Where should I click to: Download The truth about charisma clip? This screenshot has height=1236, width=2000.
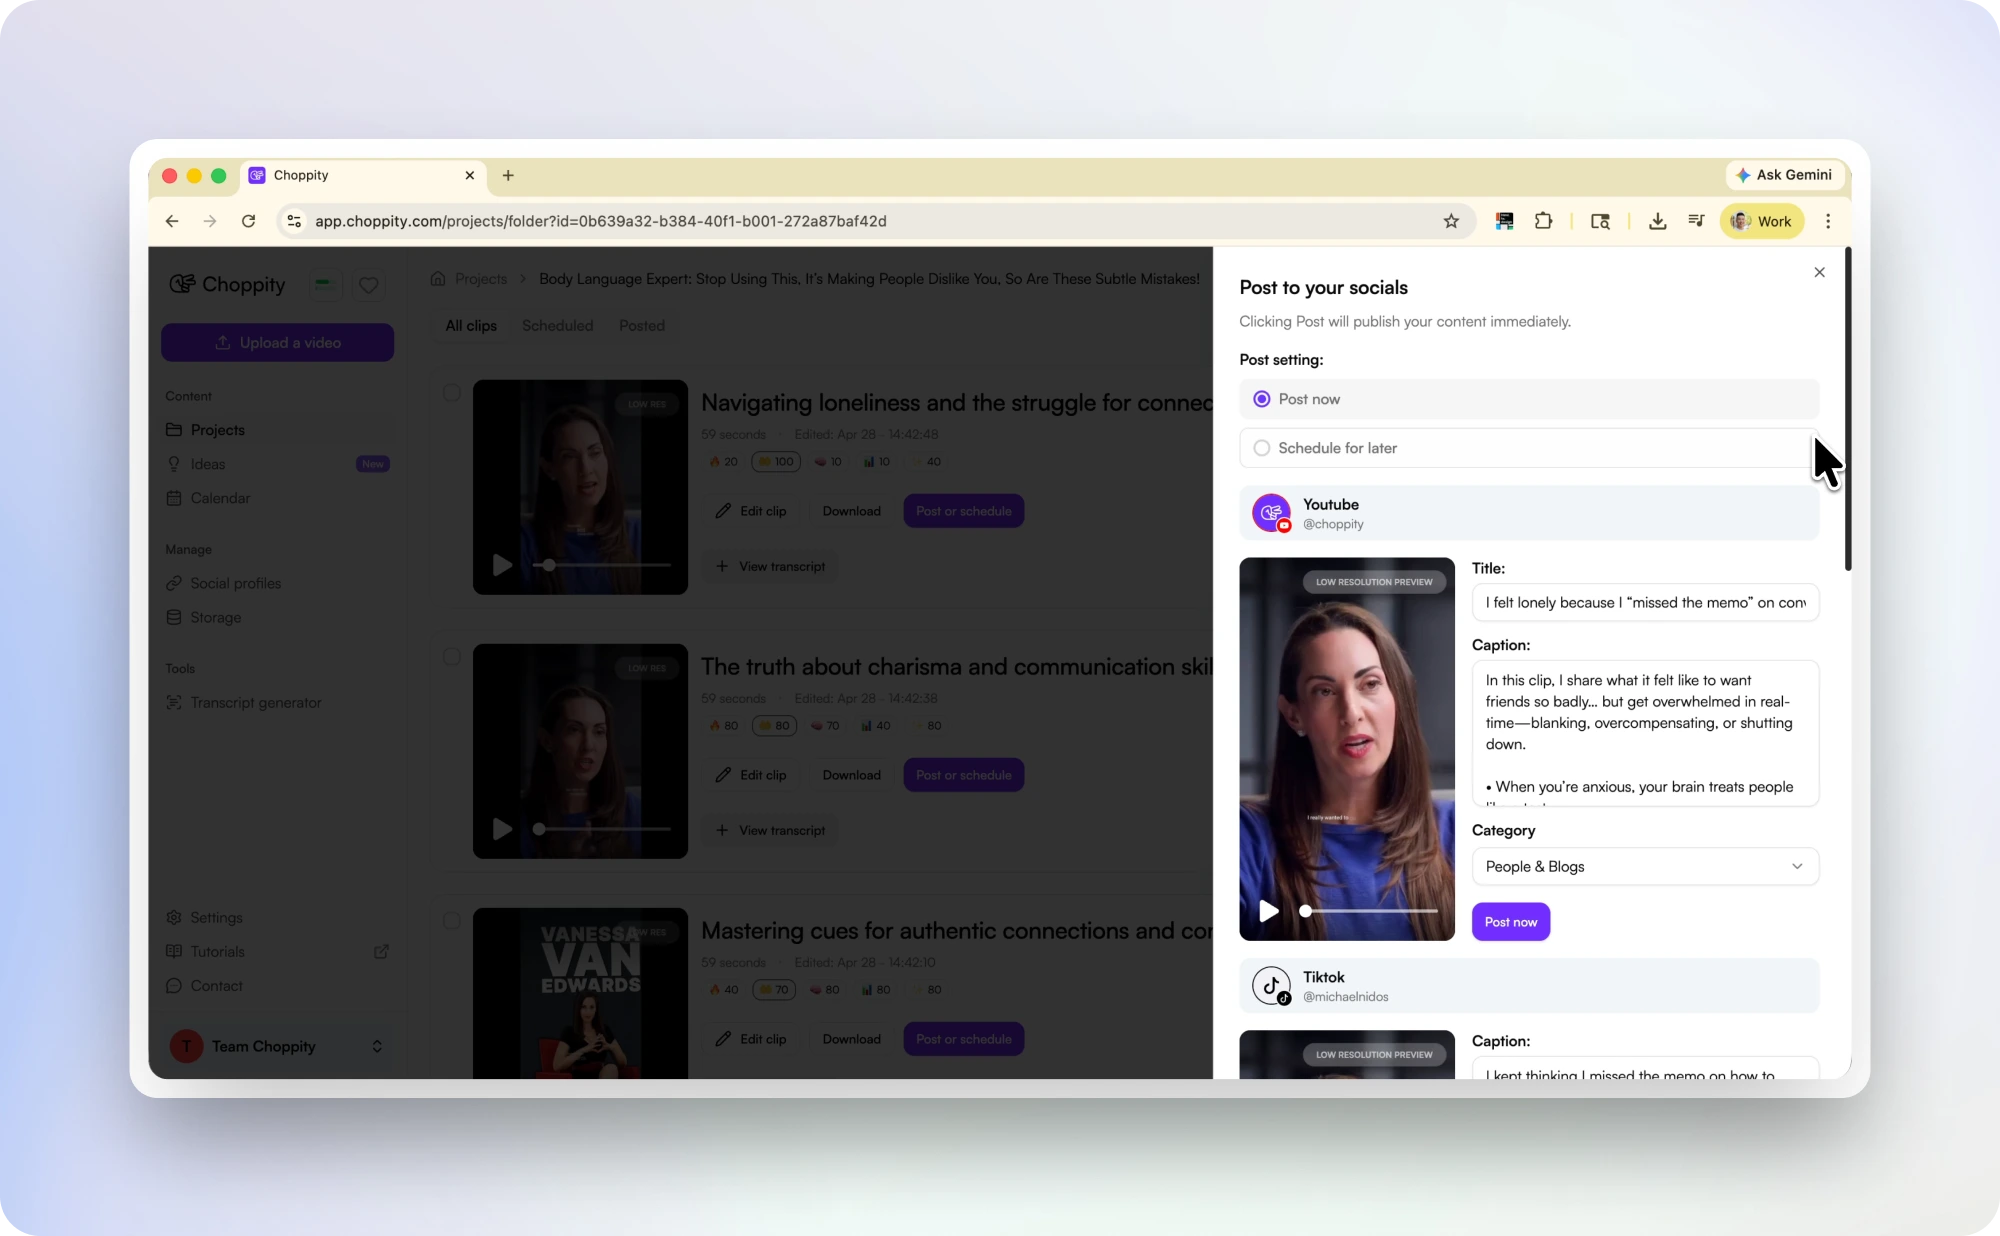coord(852,775)
